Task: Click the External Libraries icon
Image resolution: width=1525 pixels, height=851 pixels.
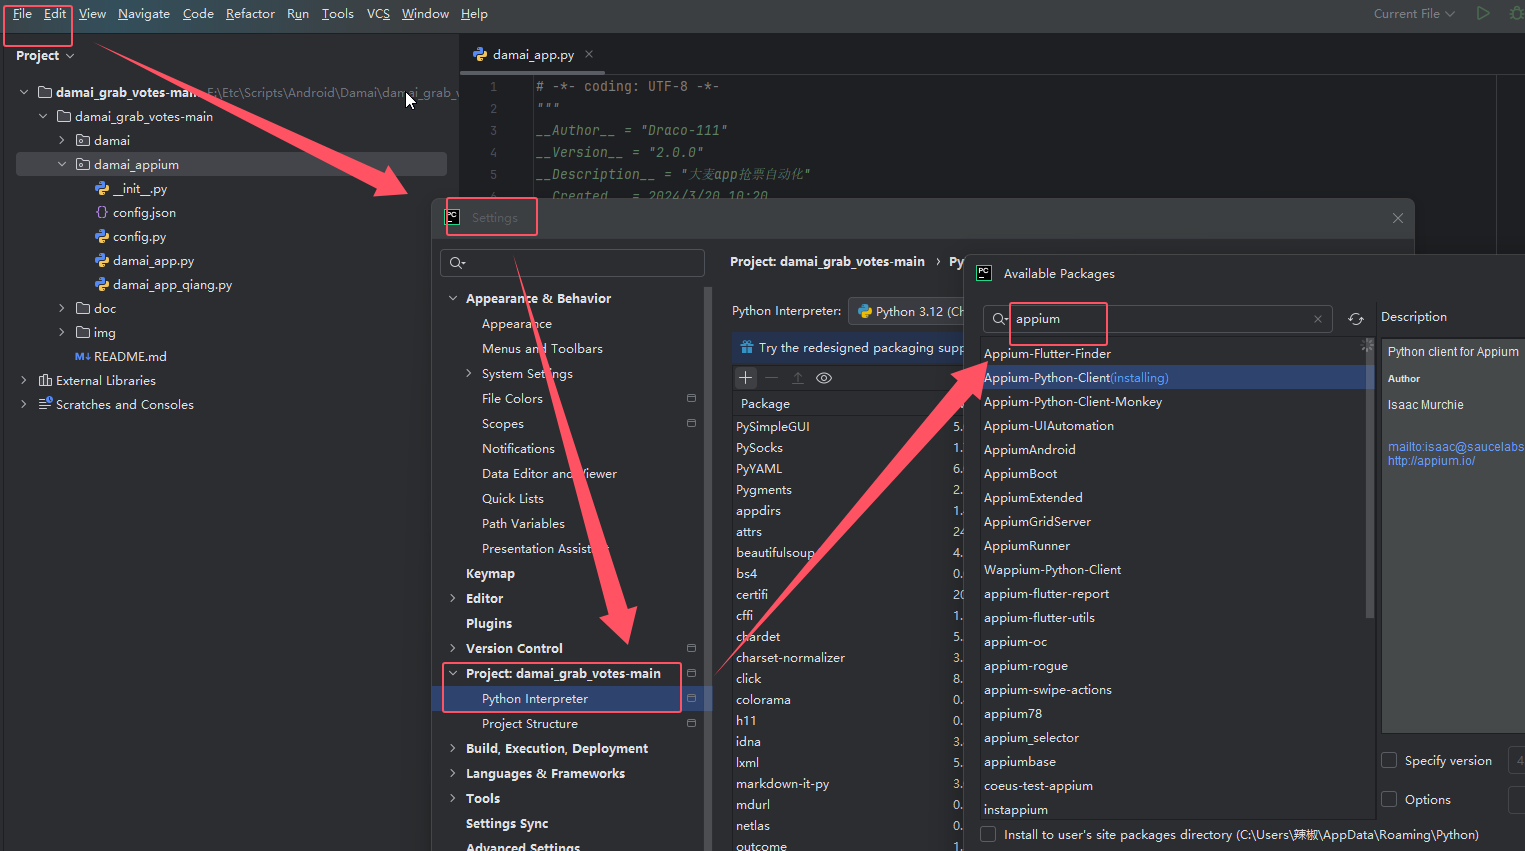Action: 45,380
